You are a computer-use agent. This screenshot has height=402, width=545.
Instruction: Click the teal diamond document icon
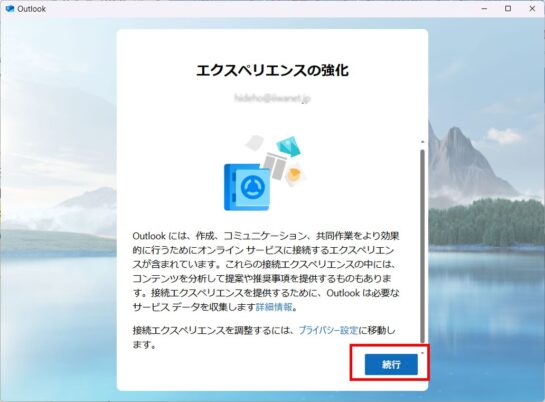(x=288, y=146)
